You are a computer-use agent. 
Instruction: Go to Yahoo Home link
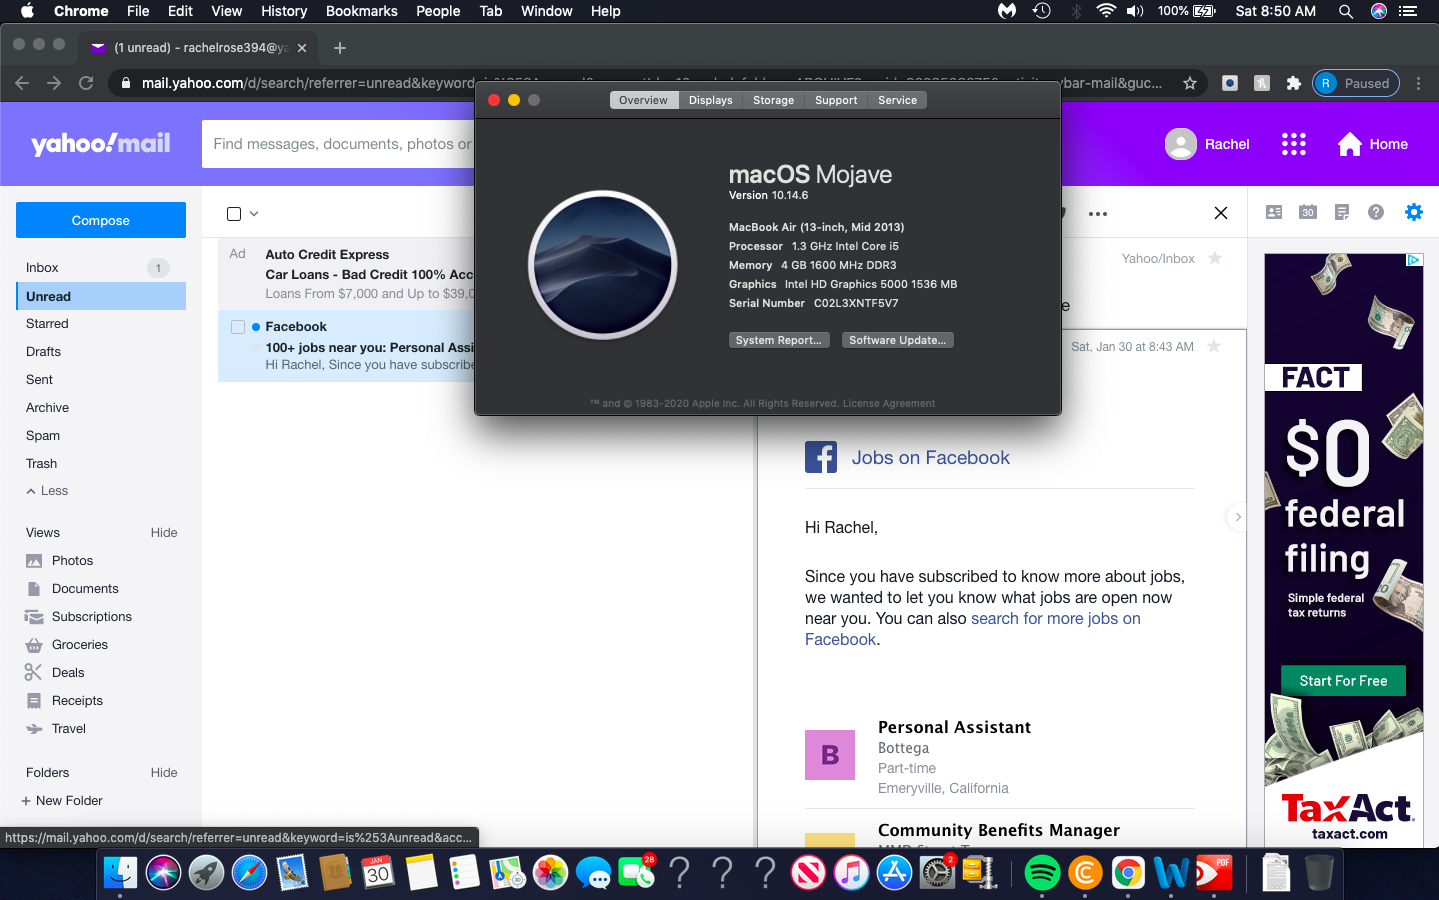pyautogui.click(x=1373, y=144)
